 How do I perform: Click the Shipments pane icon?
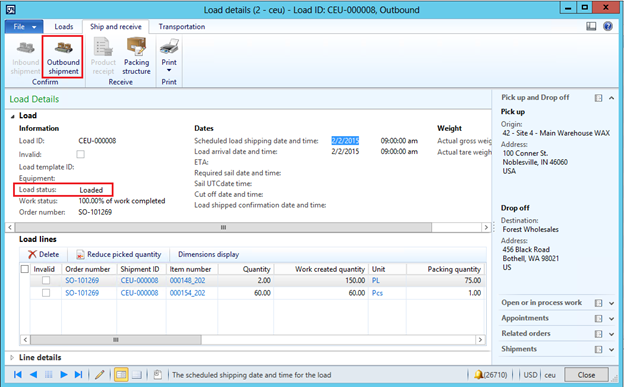coord(598,350)
